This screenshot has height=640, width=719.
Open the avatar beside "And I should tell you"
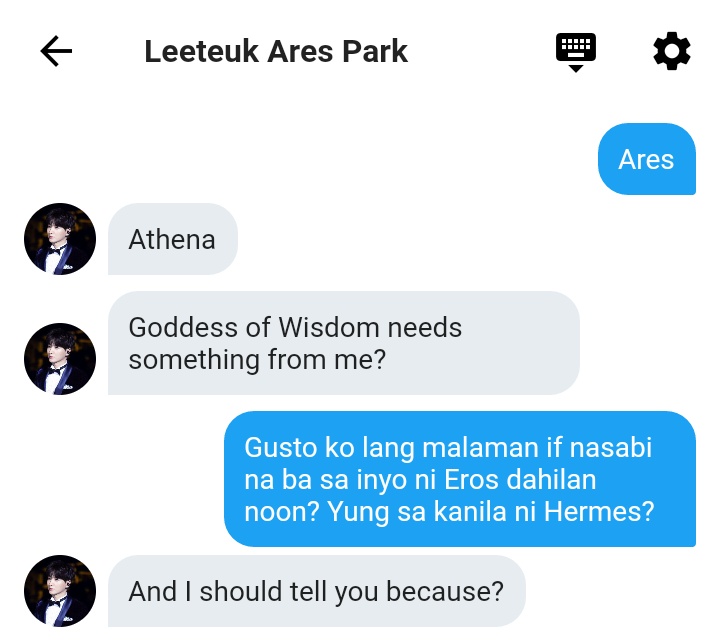click(60, 591)
